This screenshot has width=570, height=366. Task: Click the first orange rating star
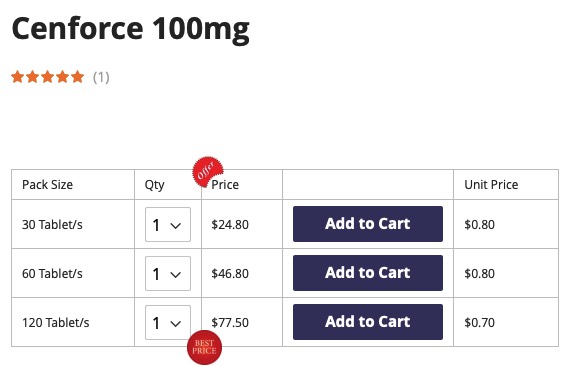[17, 77]
